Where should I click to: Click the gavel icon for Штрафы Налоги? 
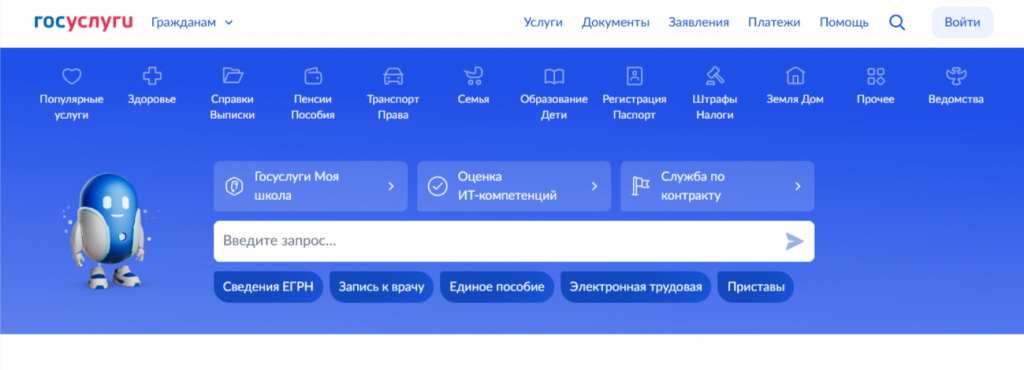click(715, 76)
